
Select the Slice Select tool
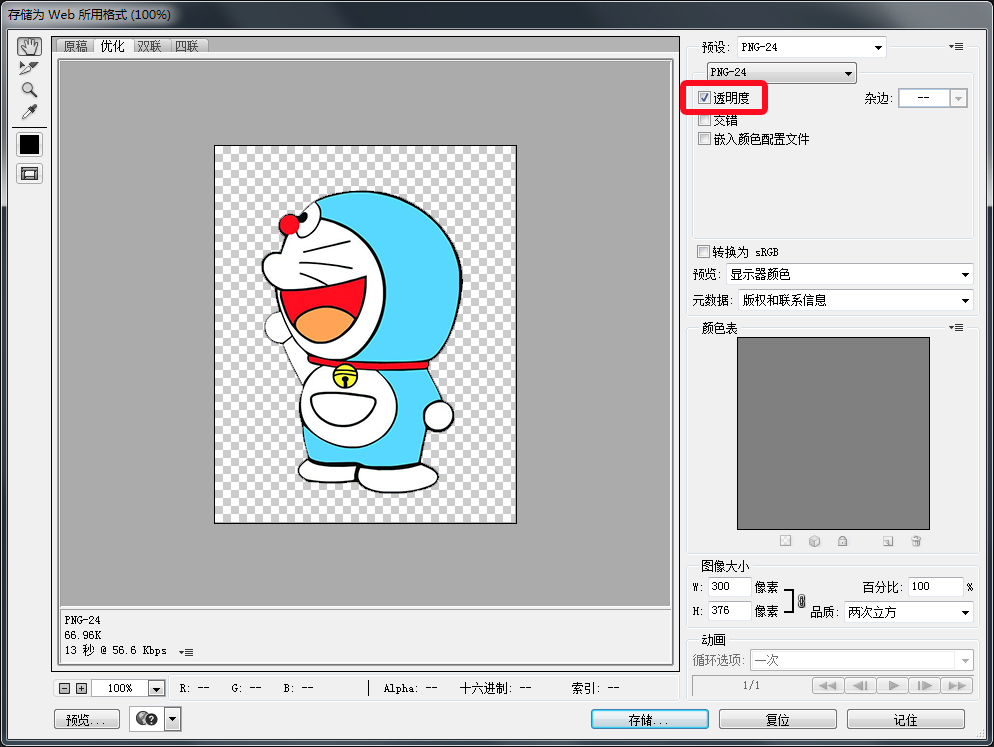pyautogui.click(x=29, y=68)
